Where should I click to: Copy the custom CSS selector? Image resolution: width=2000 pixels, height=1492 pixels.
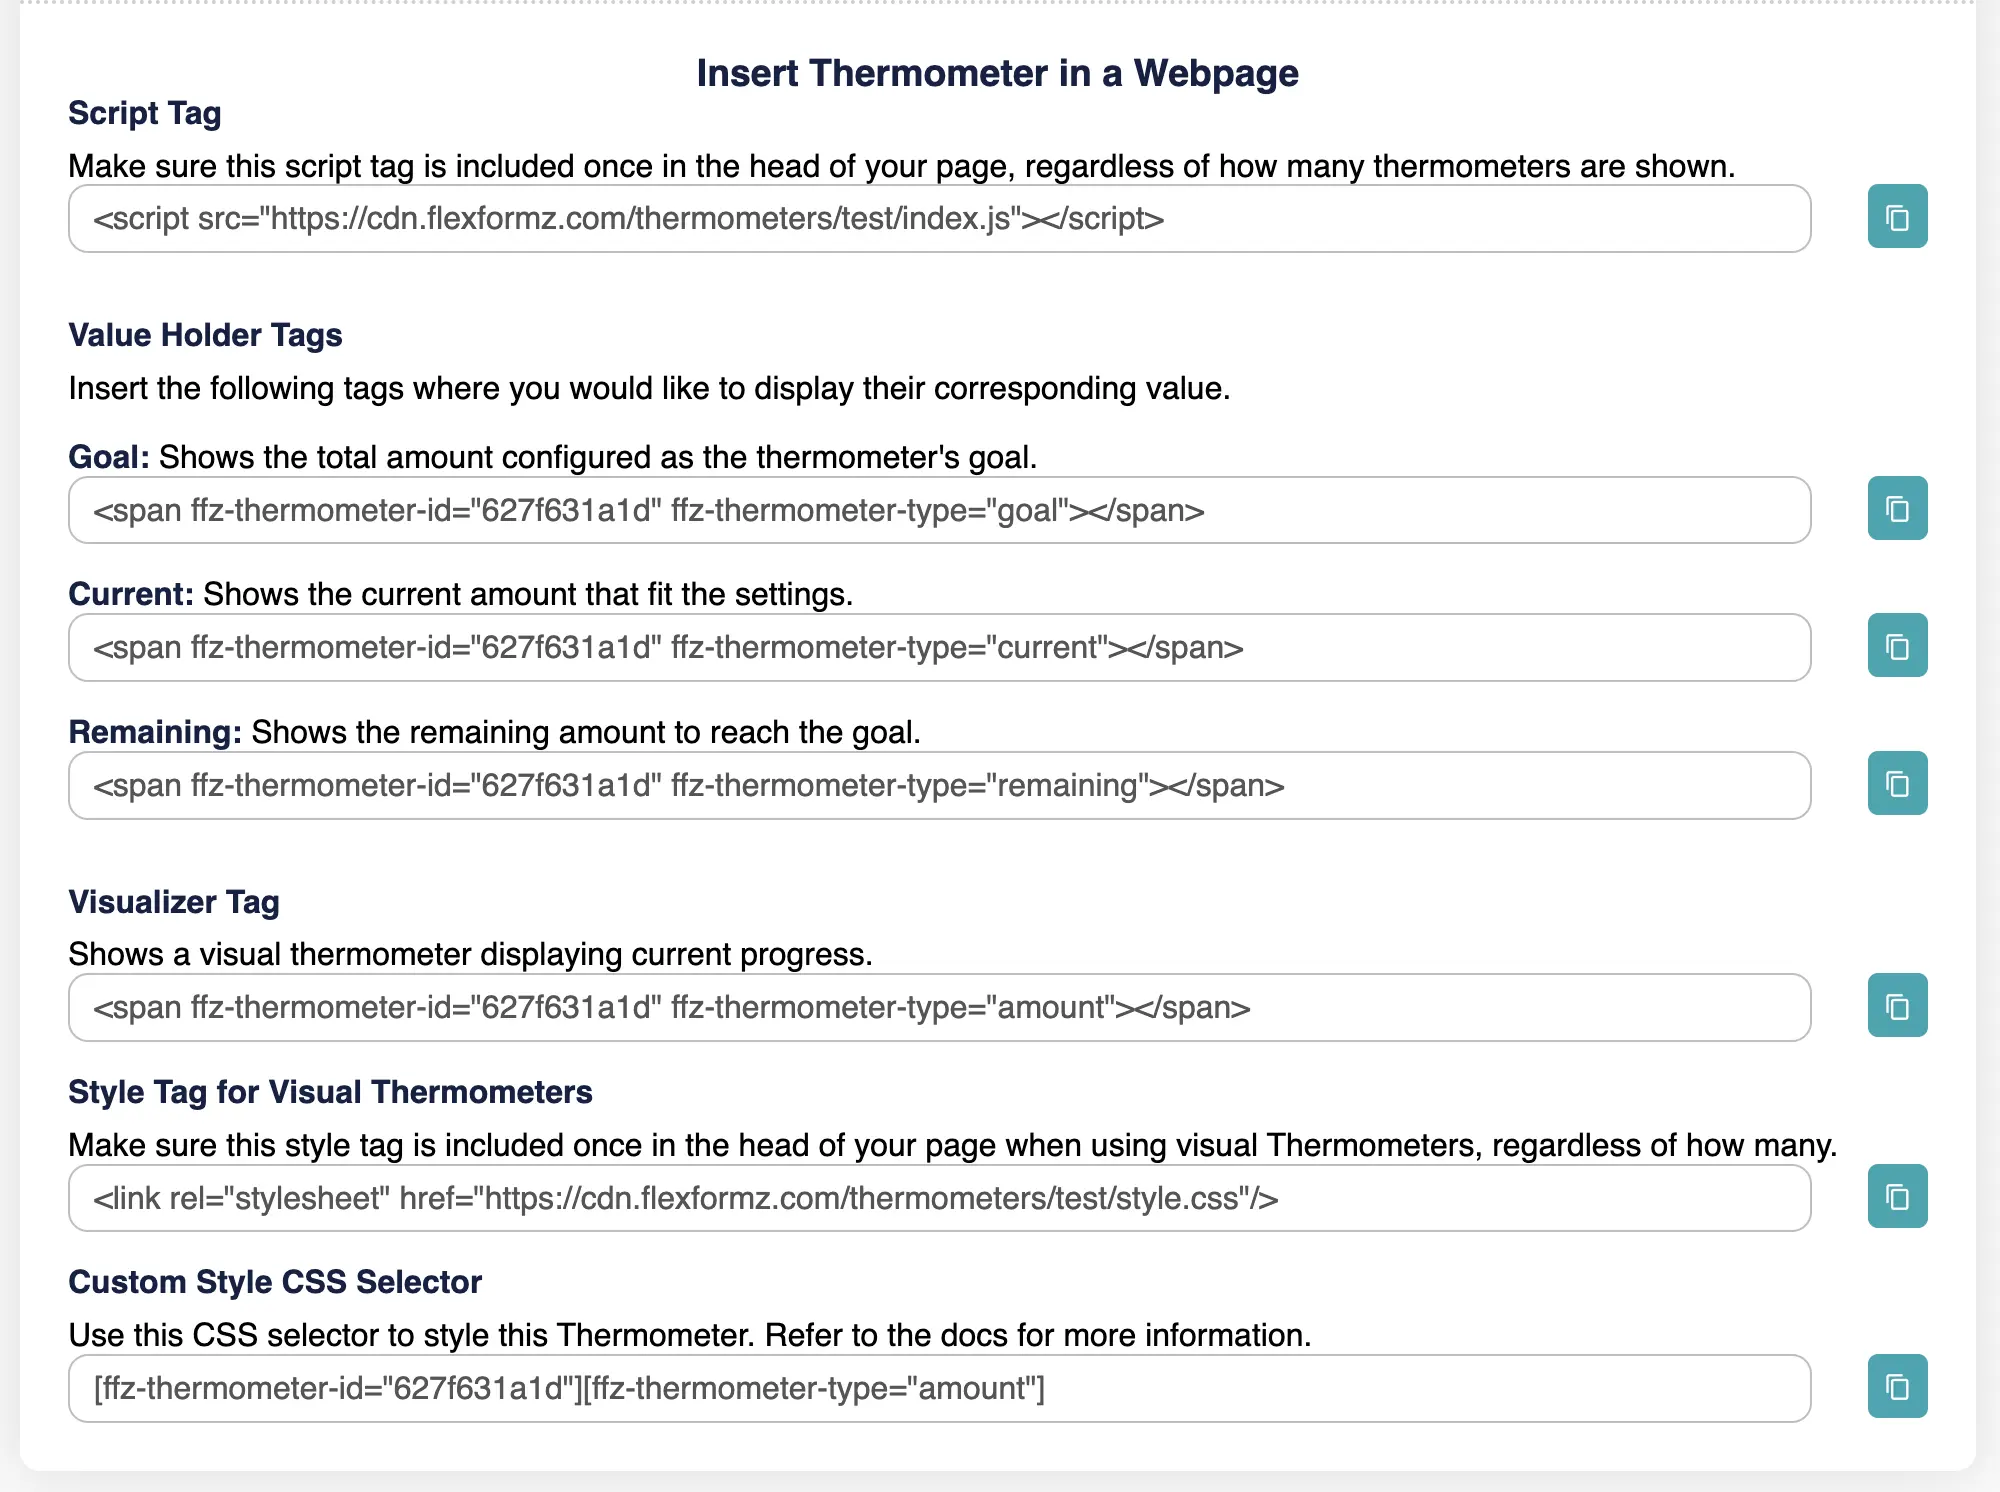(x=1897, y=1387)
